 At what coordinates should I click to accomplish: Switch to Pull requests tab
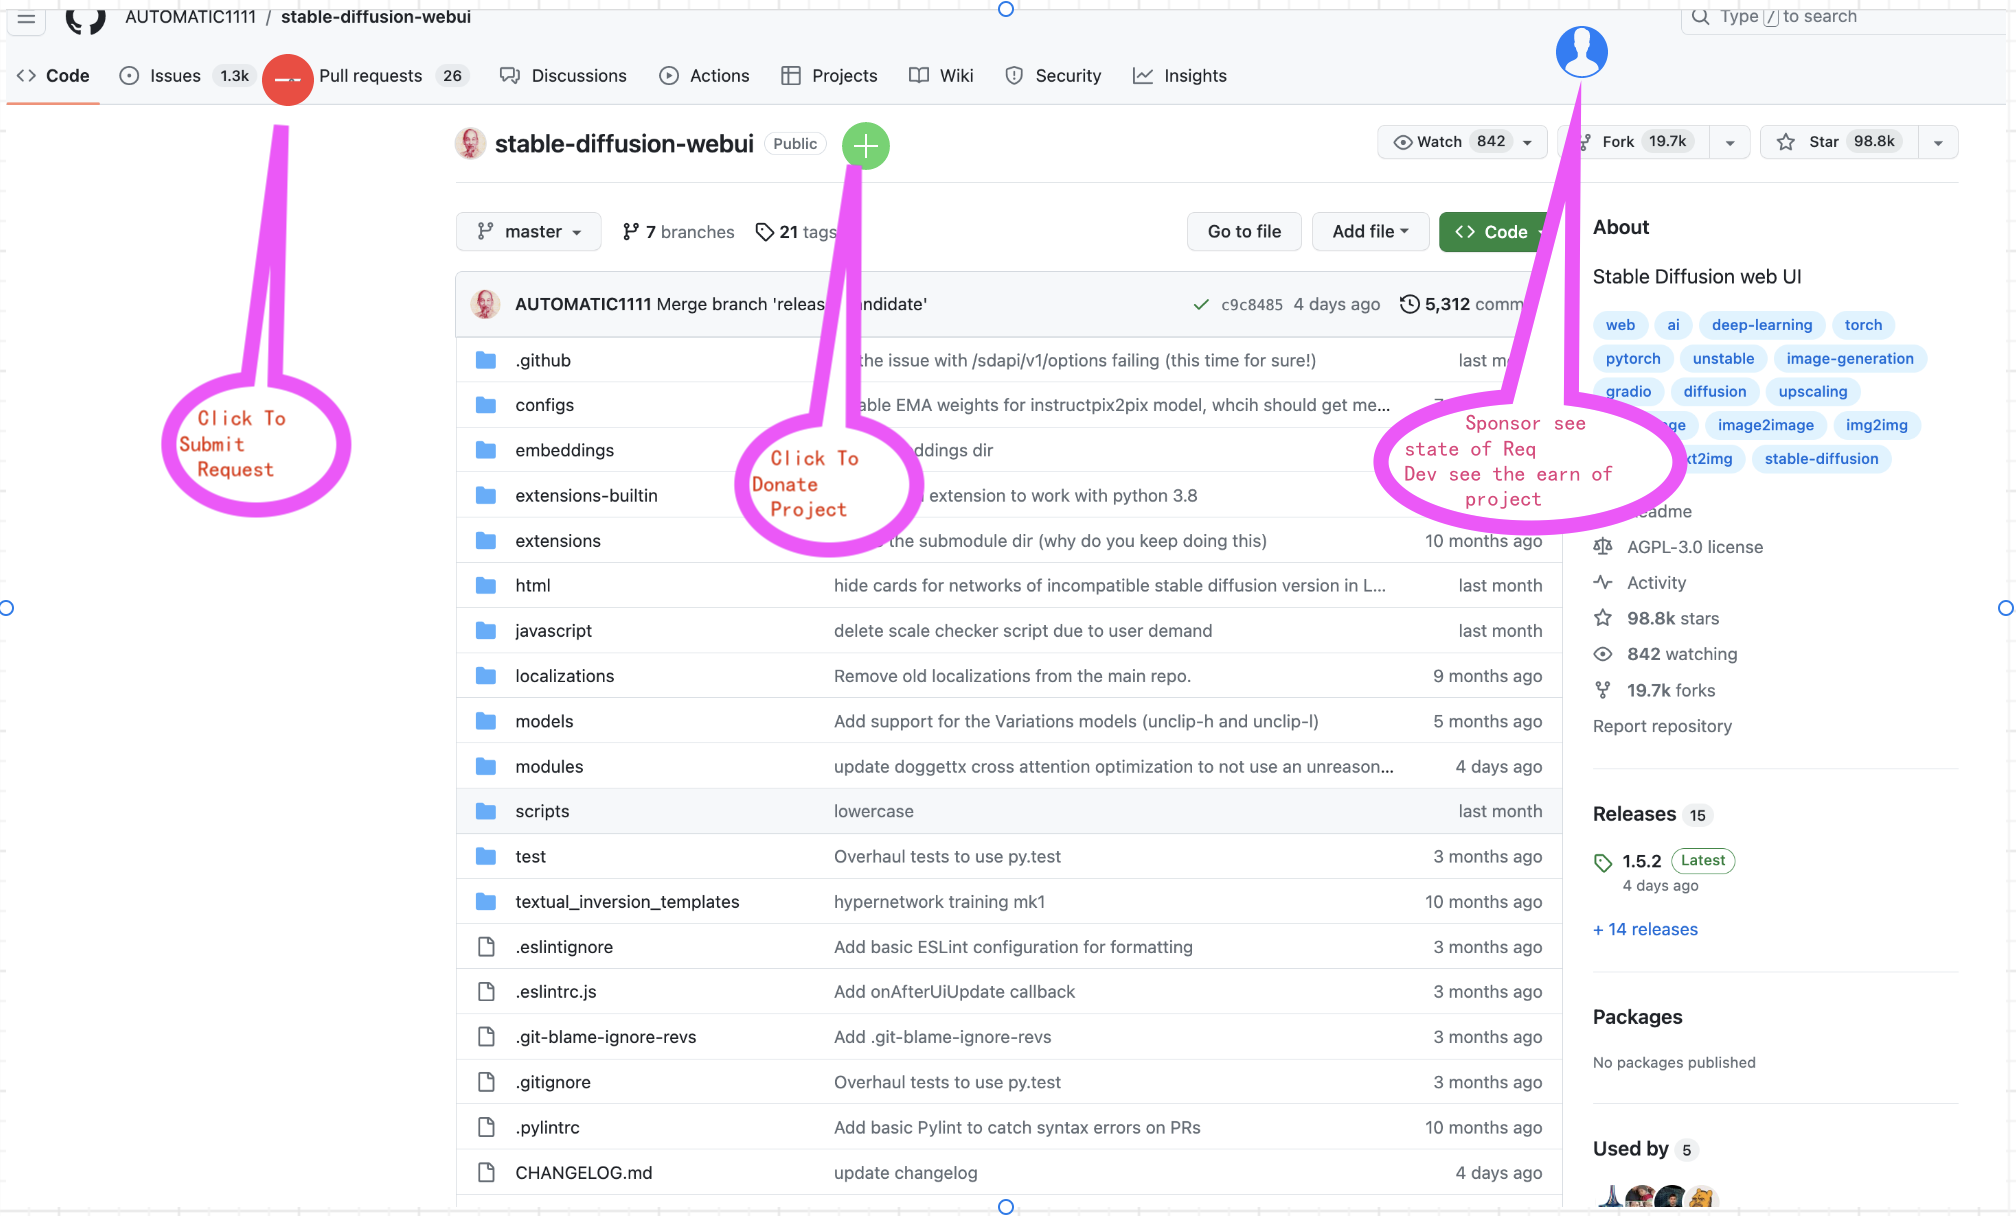(392, 76)
